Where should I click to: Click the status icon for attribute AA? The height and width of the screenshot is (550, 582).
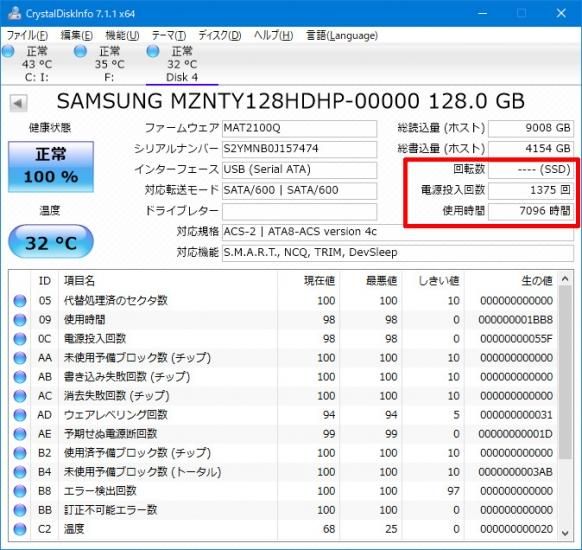click(x=20, y=358)
